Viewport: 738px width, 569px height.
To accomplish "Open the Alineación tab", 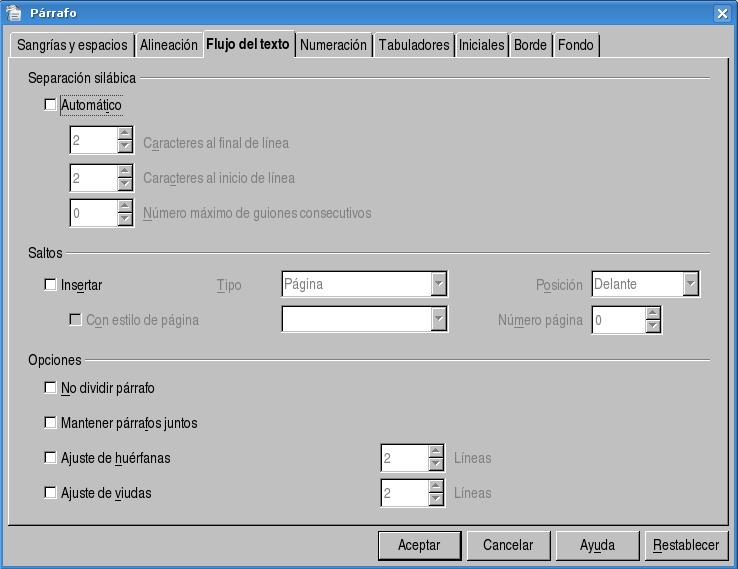I will point(168,45).
